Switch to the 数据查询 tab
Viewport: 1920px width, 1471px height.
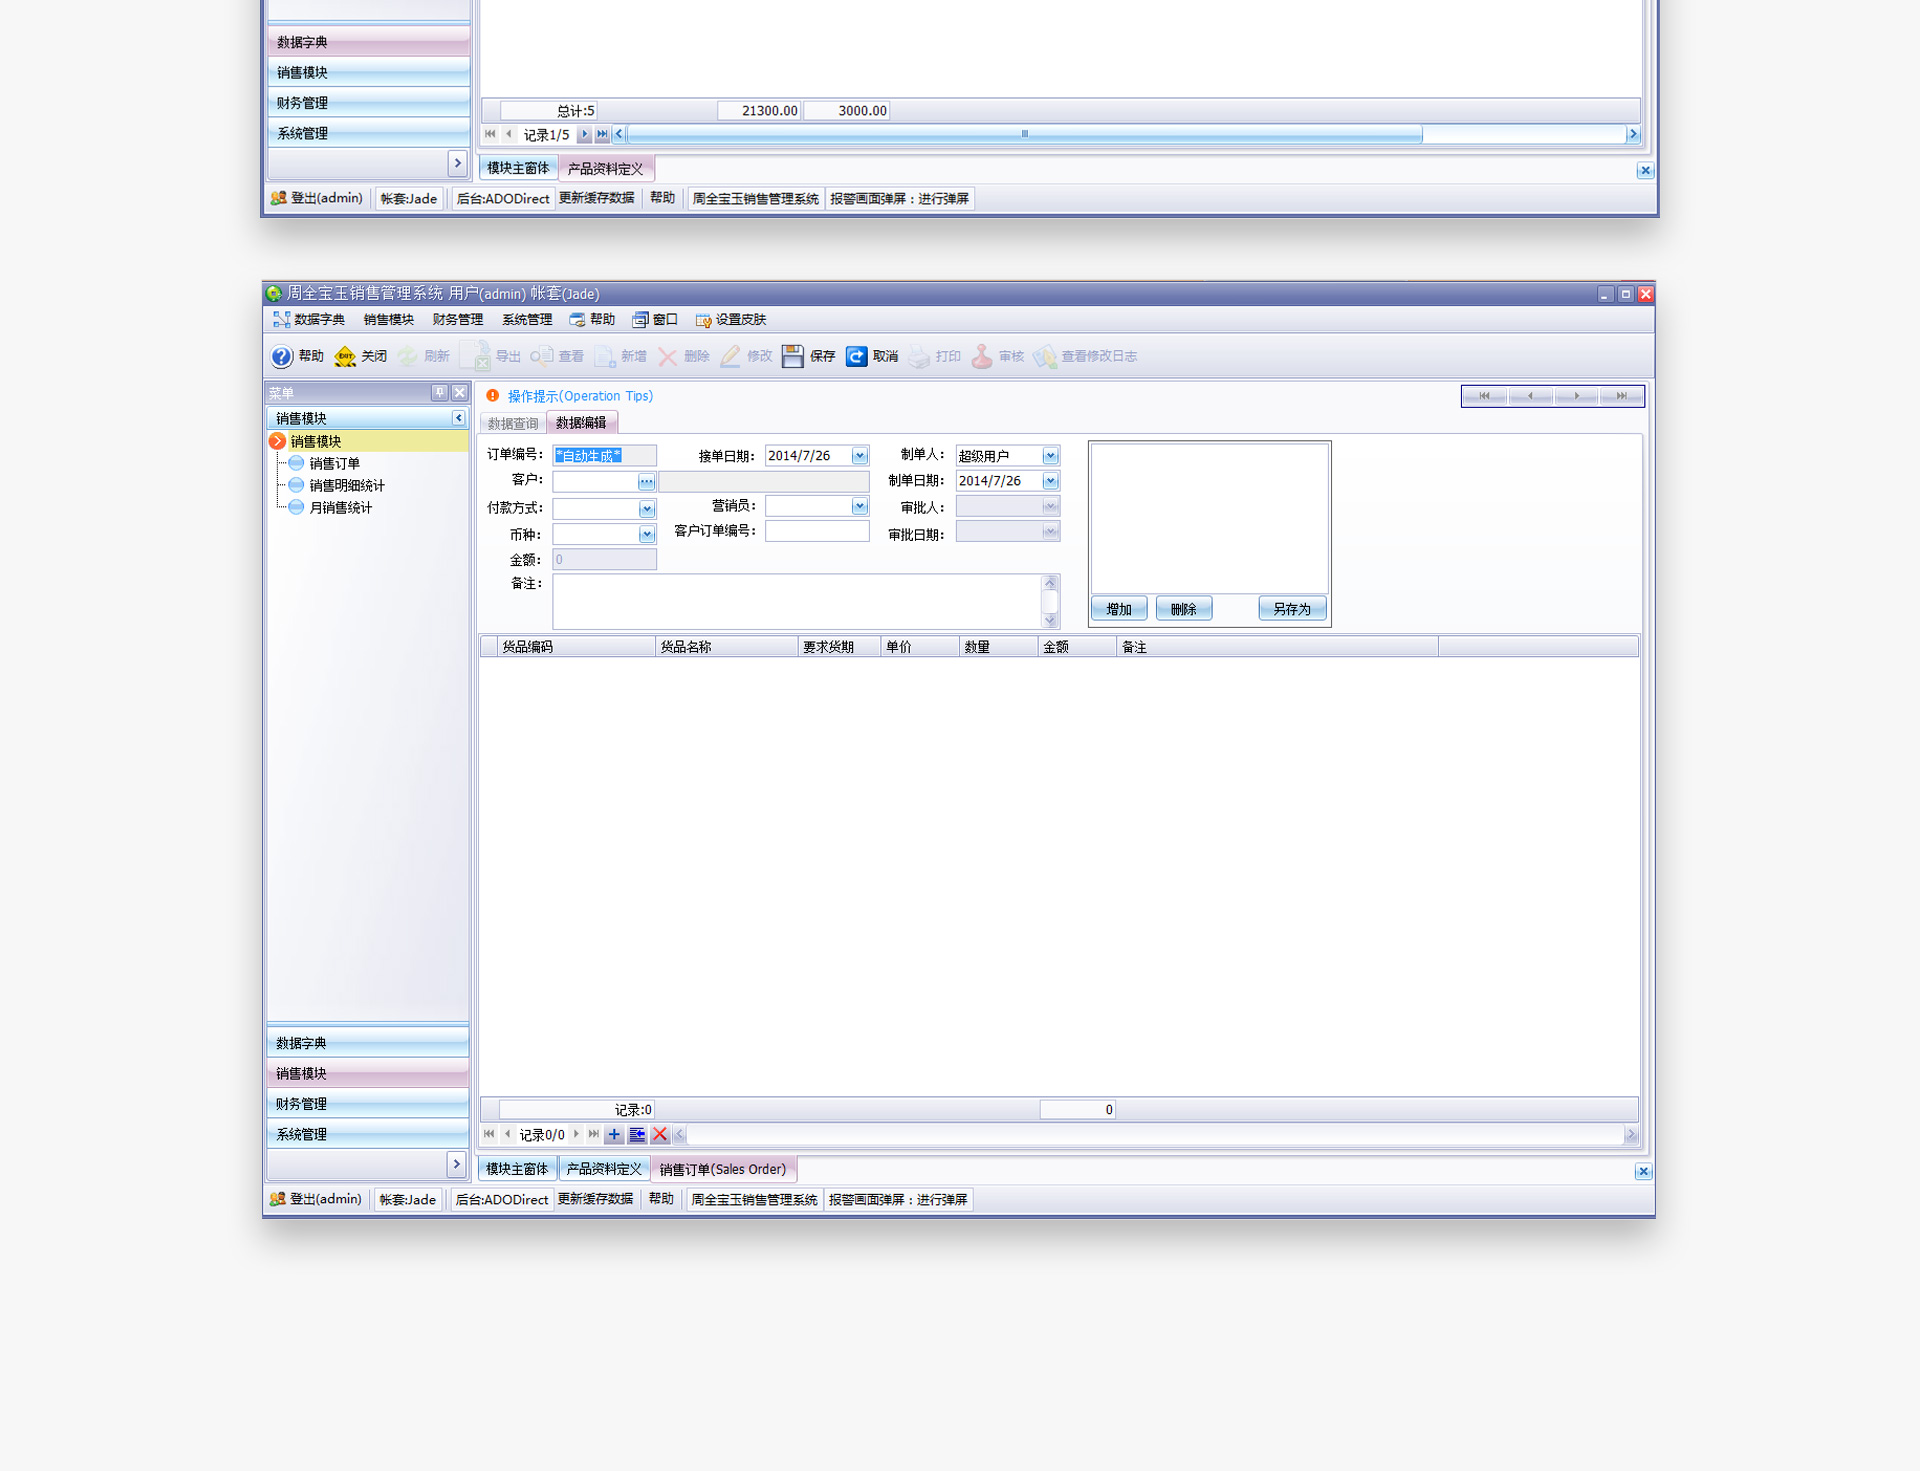(513, 423)
